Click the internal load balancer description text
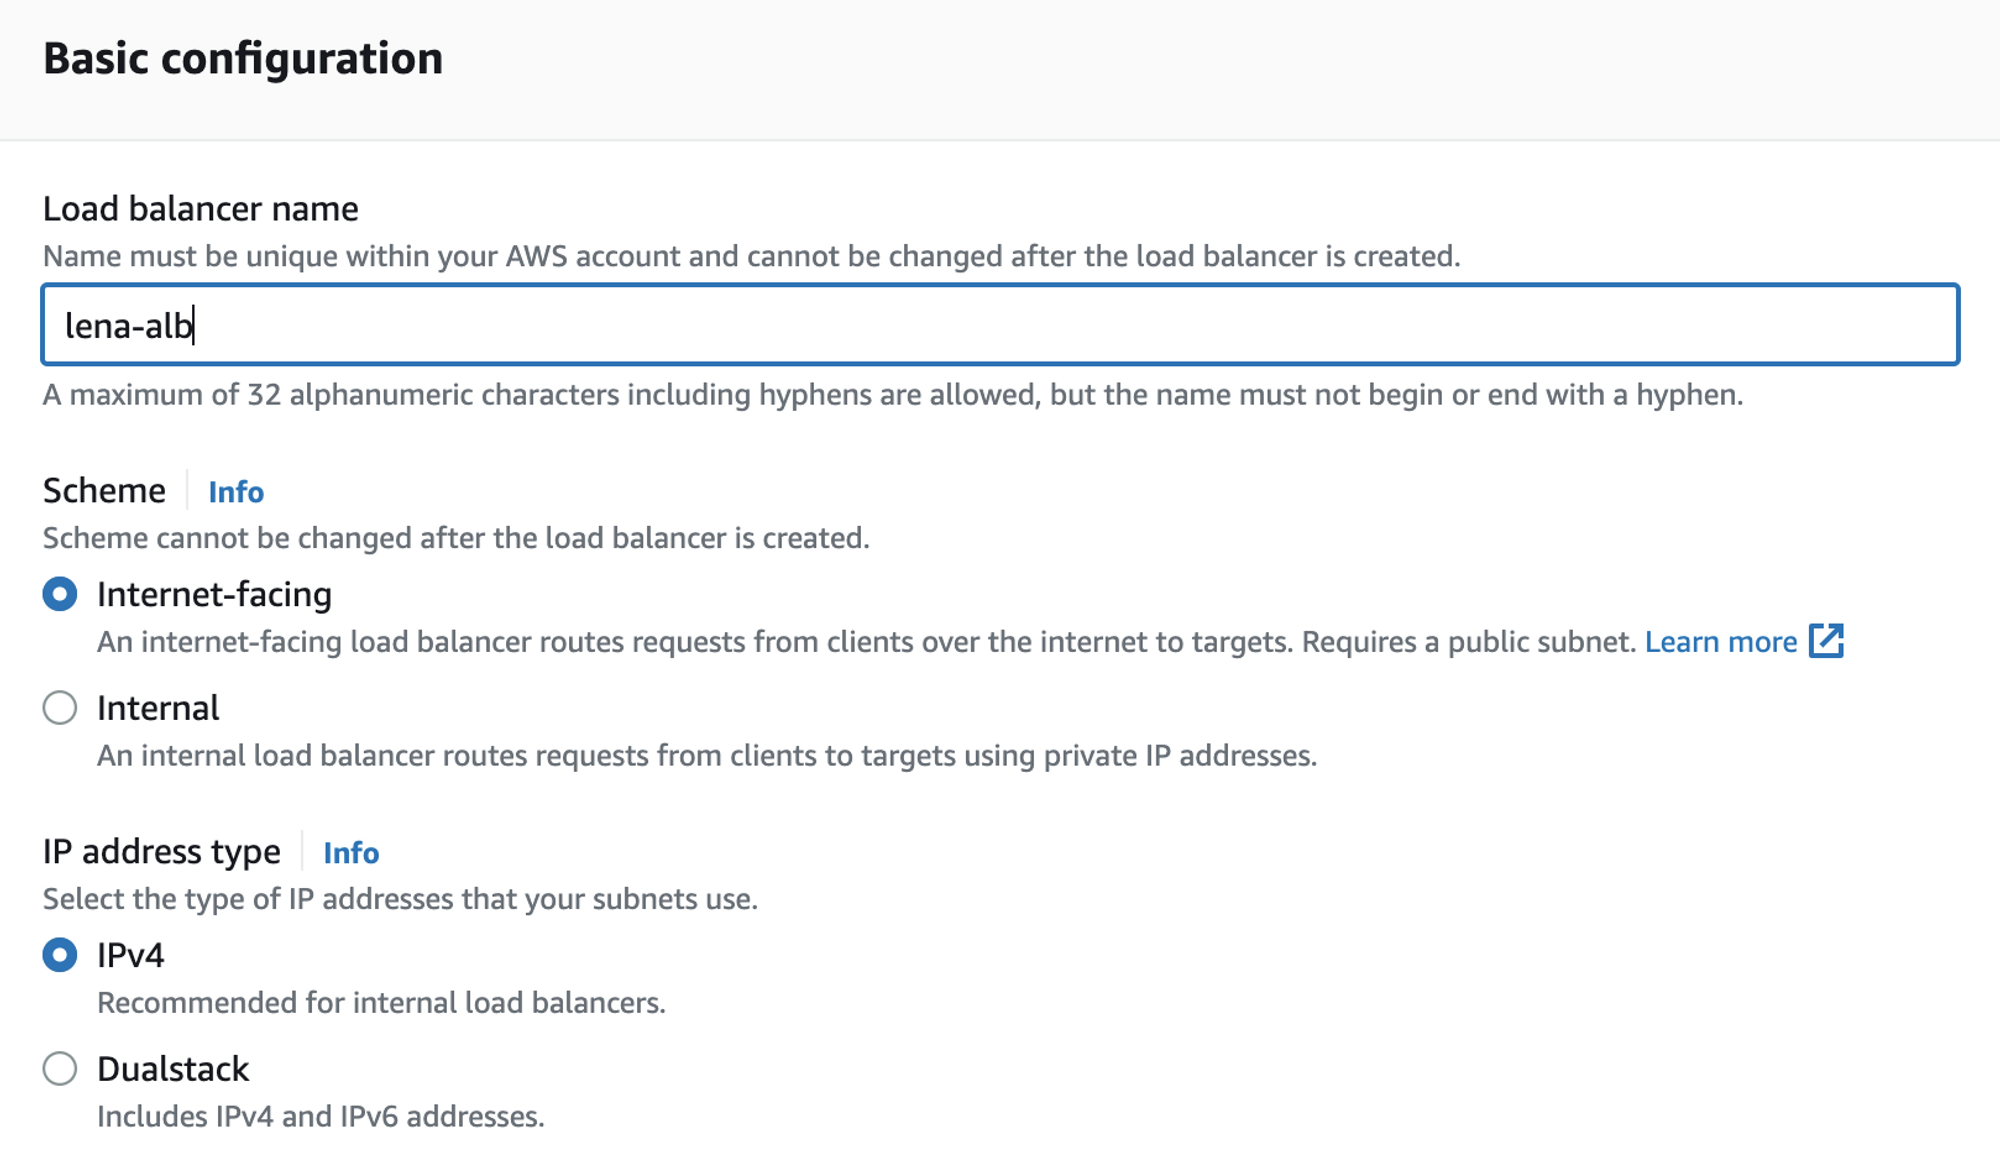Viewport: 2000px width, 1169px height. click(x=707, y=756)
